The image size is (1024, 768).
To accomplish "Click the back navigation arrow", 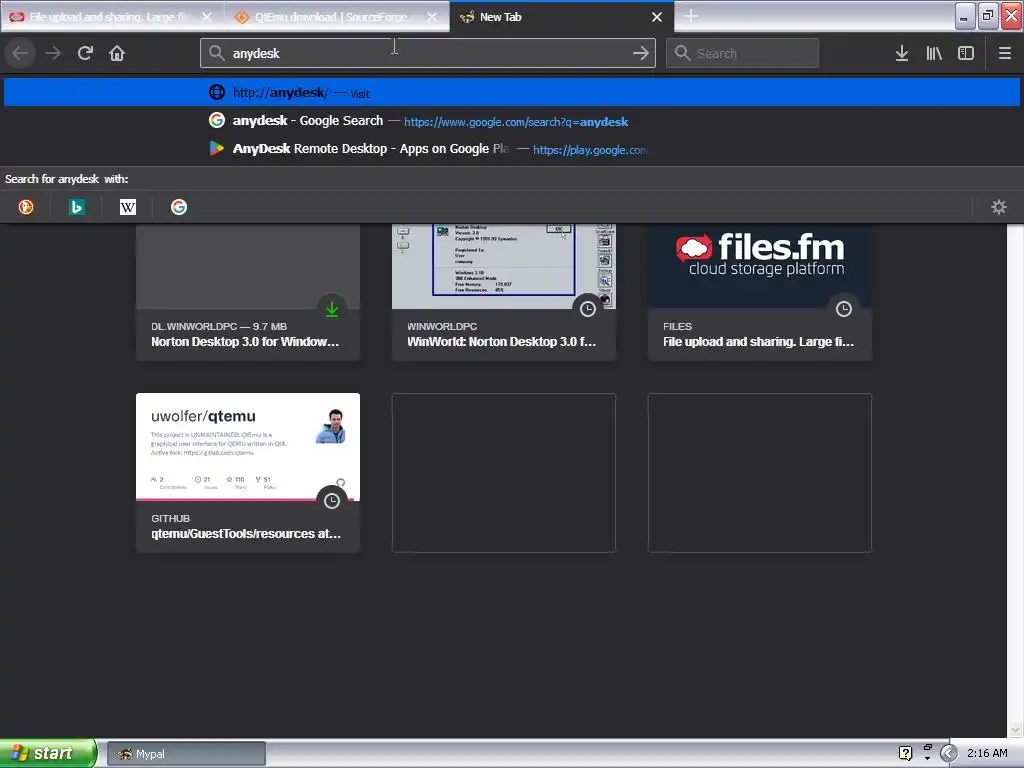I will tap(20, 53).
